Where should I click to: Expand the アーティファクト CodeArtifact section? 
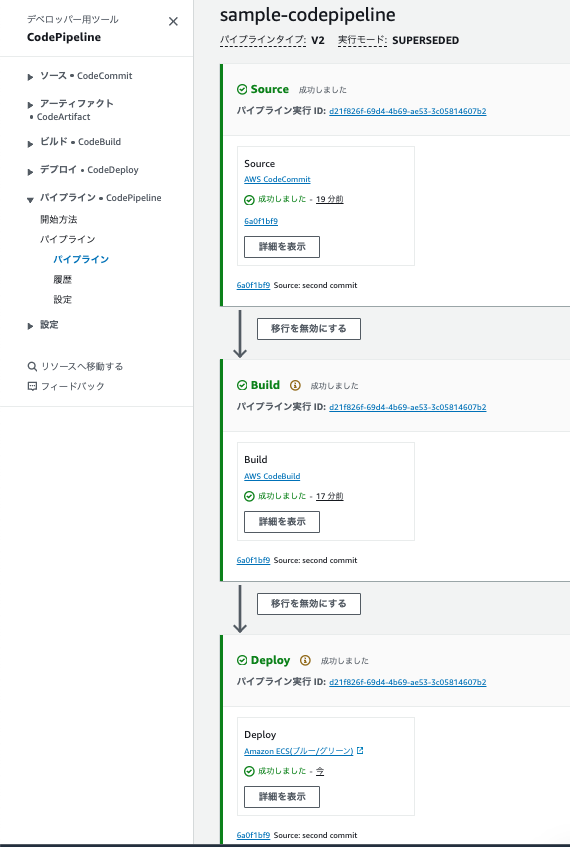point(30,104)
